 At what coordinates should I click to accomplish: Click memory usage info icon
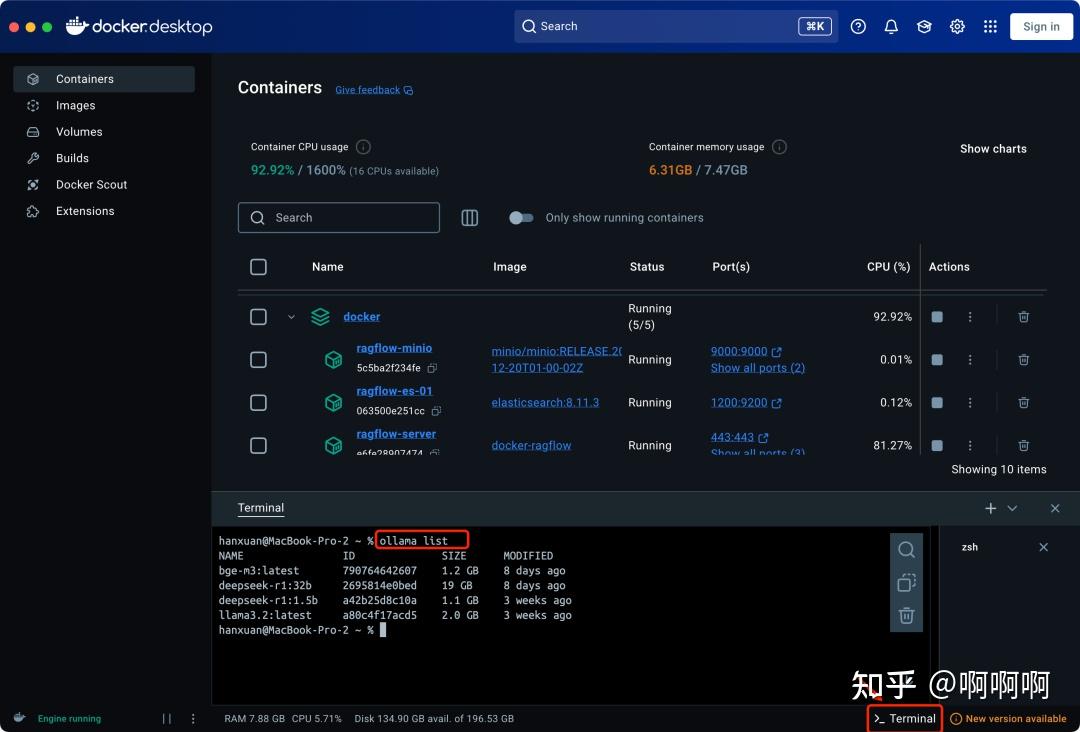tap(779, 147)
